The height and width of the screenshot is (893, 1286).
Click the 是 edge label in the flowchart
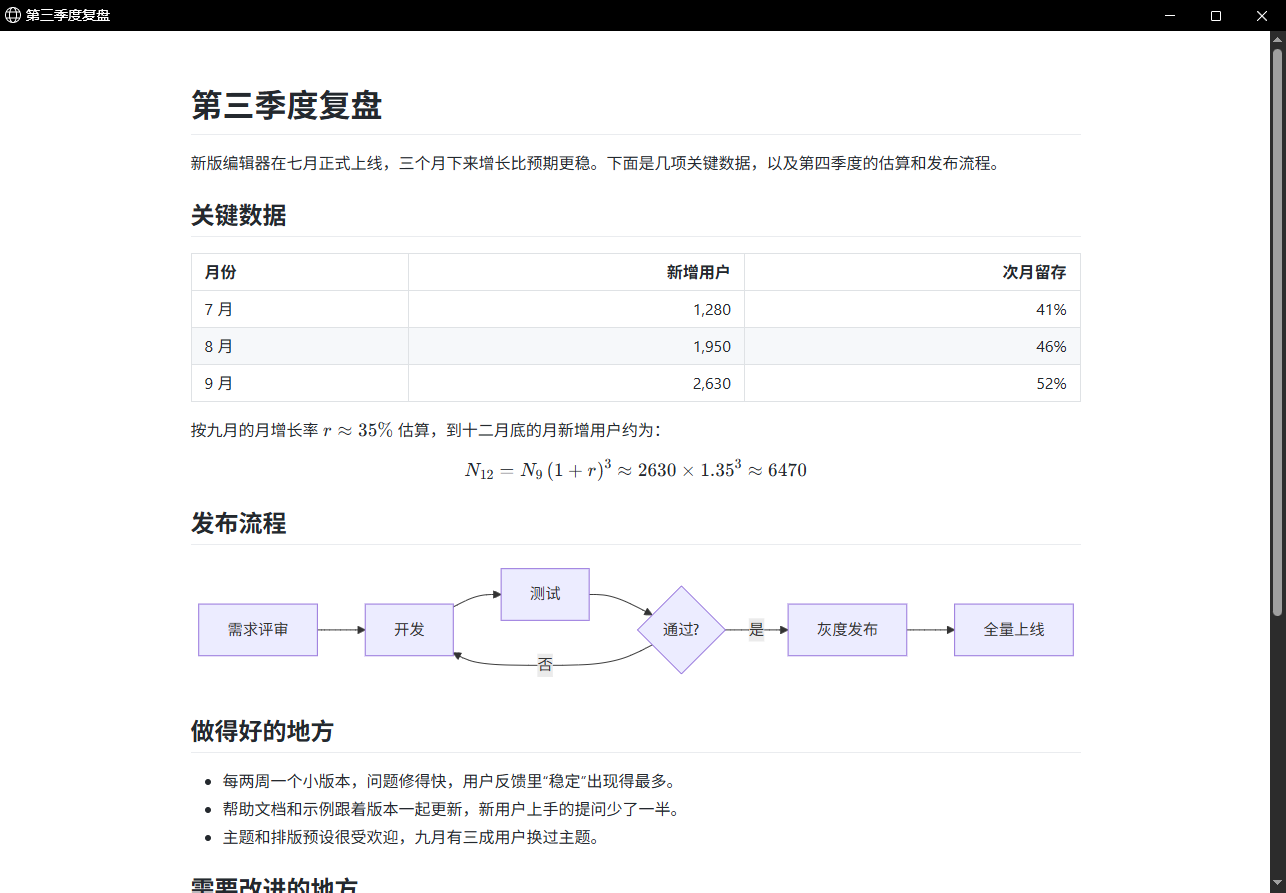click(x=756, y=630)
